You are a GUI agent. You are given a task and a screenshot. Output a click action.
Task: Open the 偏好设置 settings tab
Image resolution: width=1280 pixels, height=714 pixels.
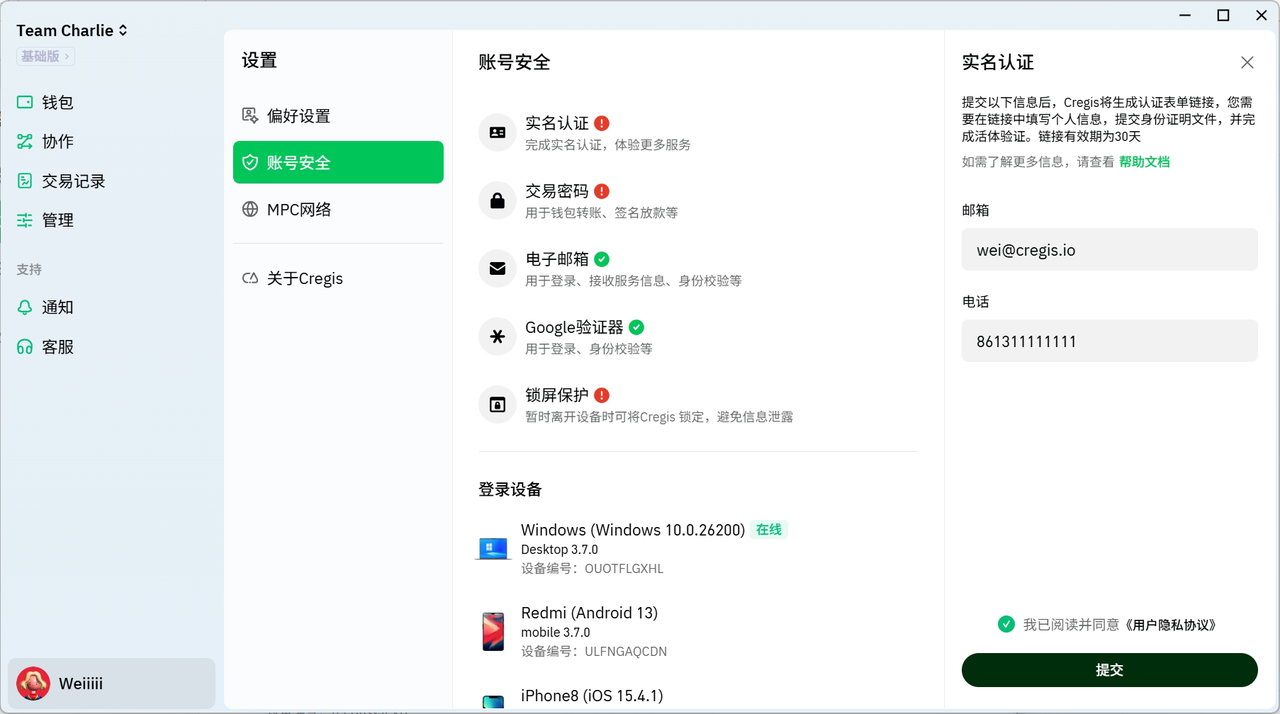(x=297, y=116)
